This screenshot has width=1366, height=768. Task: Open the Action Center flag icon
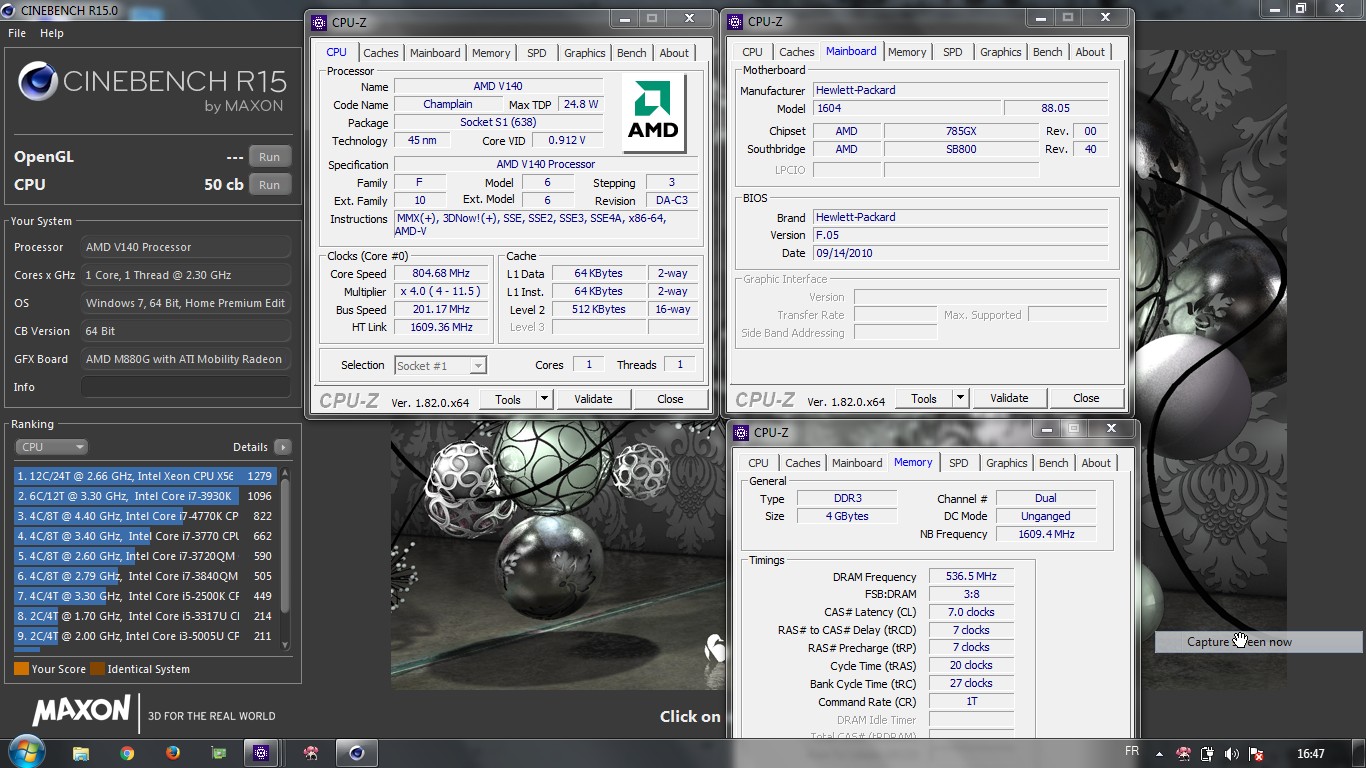point(1256,753)
